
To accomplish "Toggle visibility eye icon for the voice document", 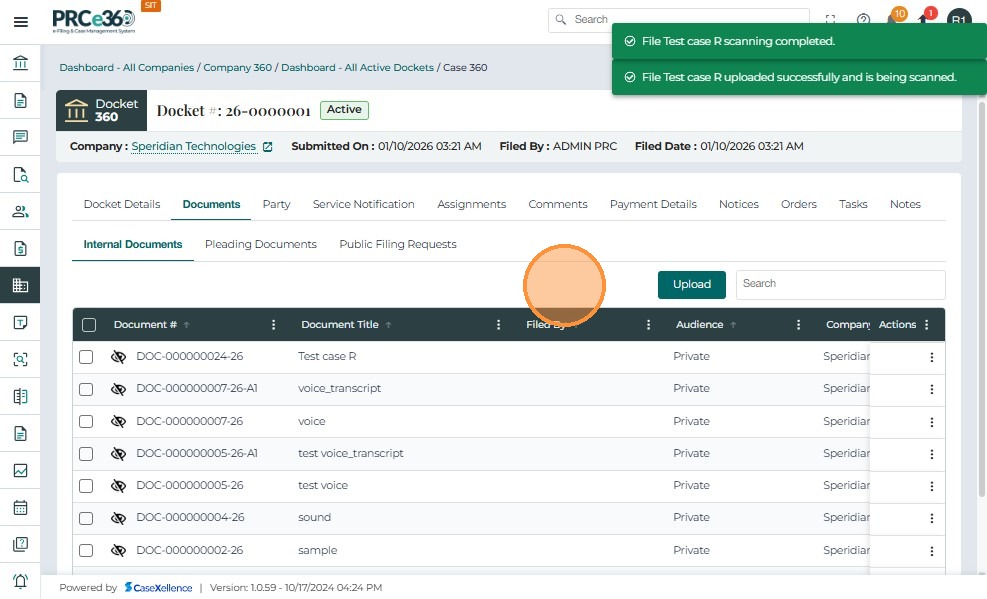I will [118, 422].
